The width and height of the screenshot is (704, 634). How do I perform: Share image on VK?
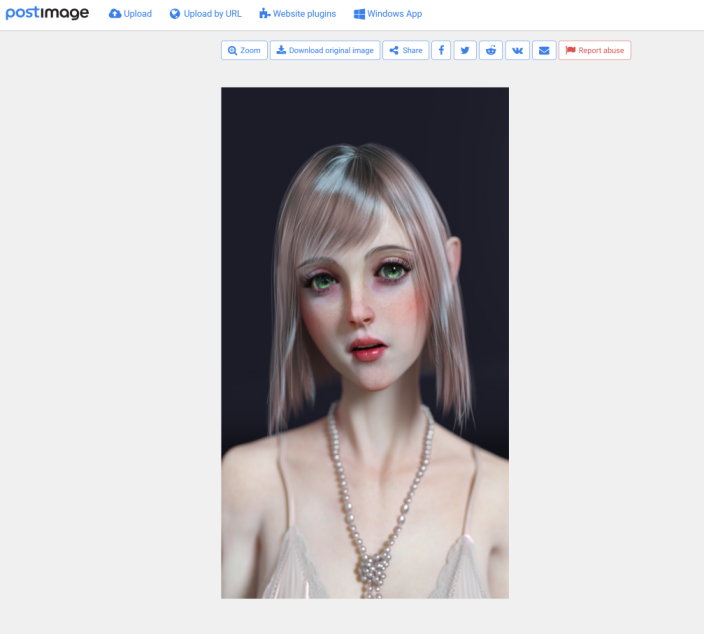tap(518, 50)
